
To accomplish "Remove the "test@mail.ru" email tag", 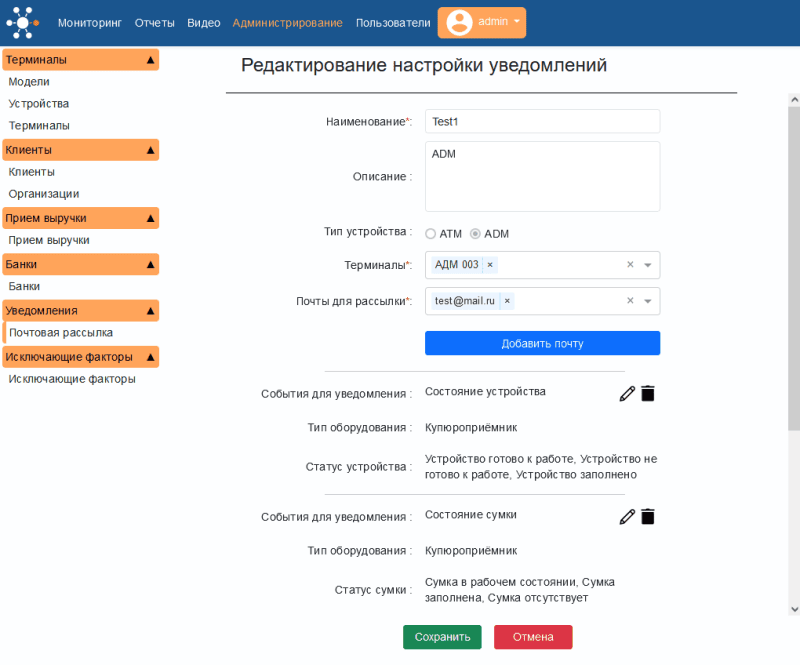I will click(x=507, y=300).
